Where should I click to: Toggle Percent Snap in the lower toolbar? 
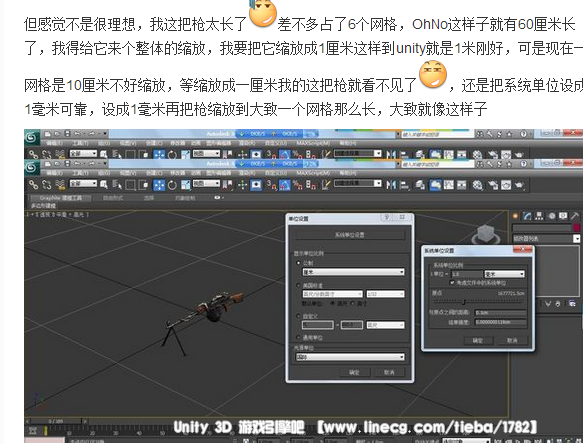[x=297, y=184]
